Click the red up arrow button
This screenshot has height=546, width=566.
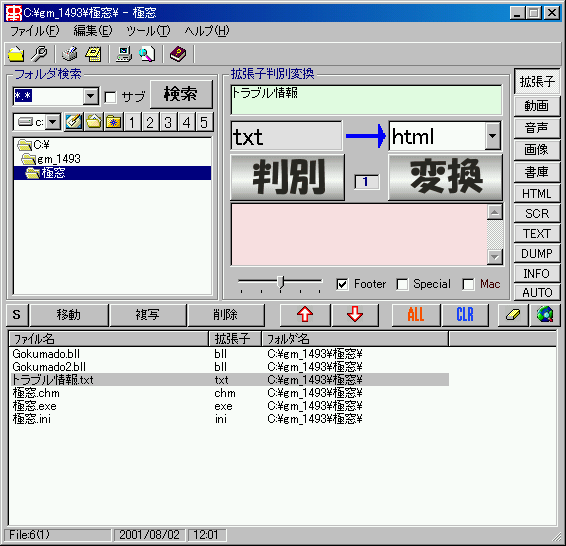click(305, 315)
